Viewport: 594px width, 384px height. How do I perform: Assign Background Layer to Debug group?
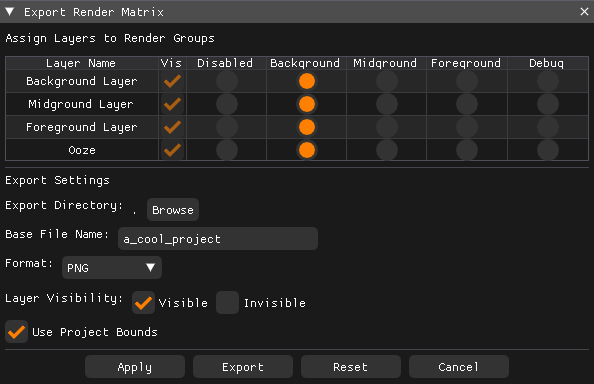pos(548,81)
